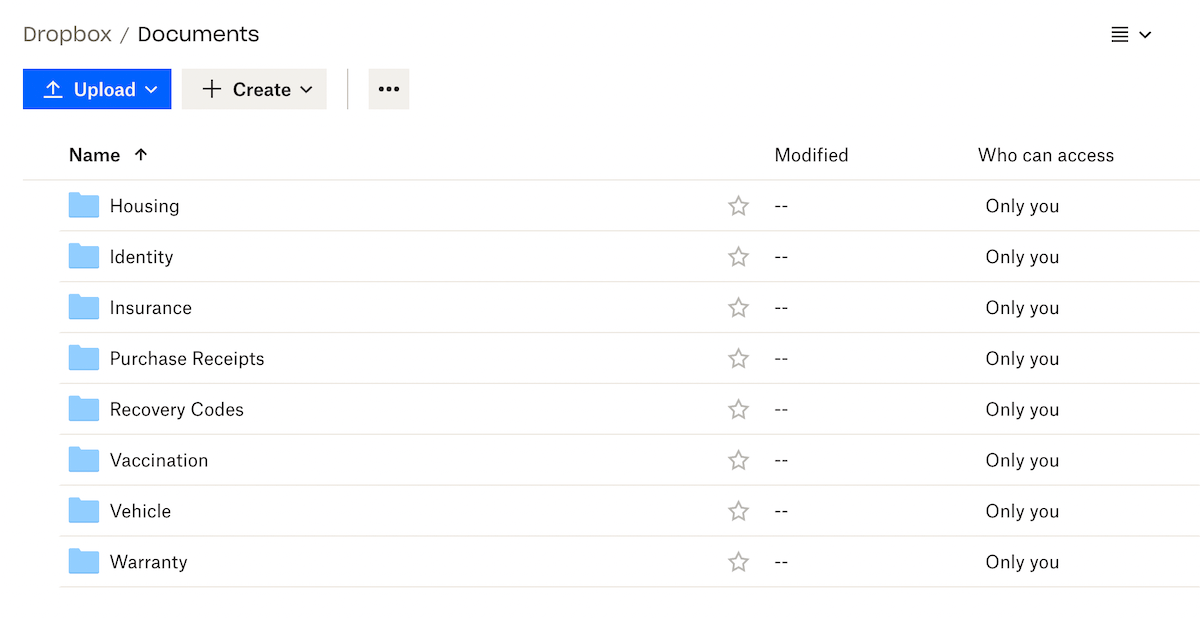
Task: Click the Dropbox breadcrumb link
Action: (66, 33)
